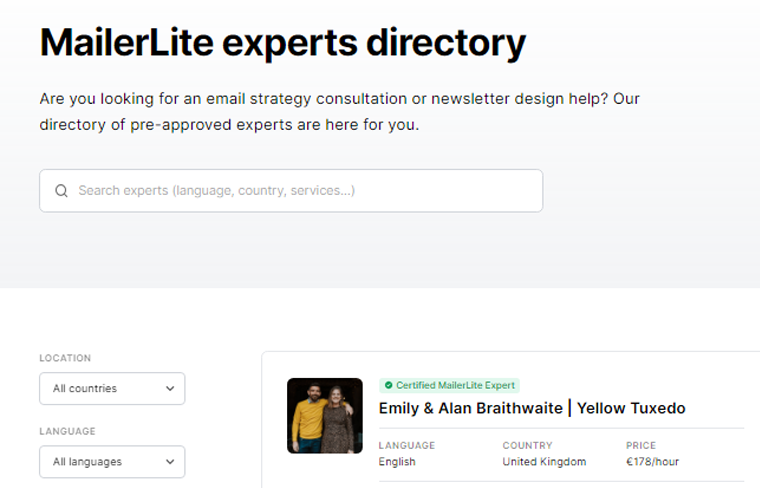Click the English language value on card
Screen dimensions: 760x488
tap(397, 462)
